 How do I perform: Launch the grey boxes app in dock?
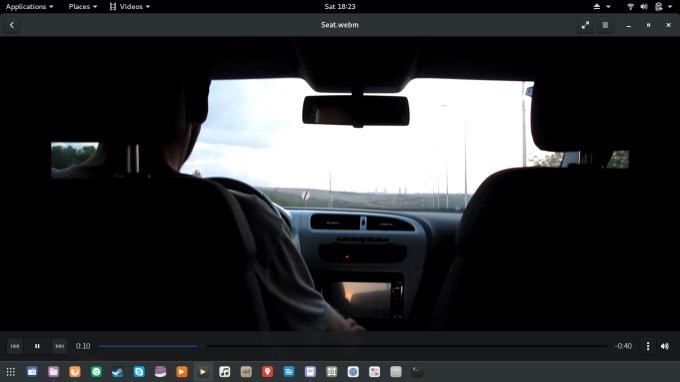(x=331, y=372)
